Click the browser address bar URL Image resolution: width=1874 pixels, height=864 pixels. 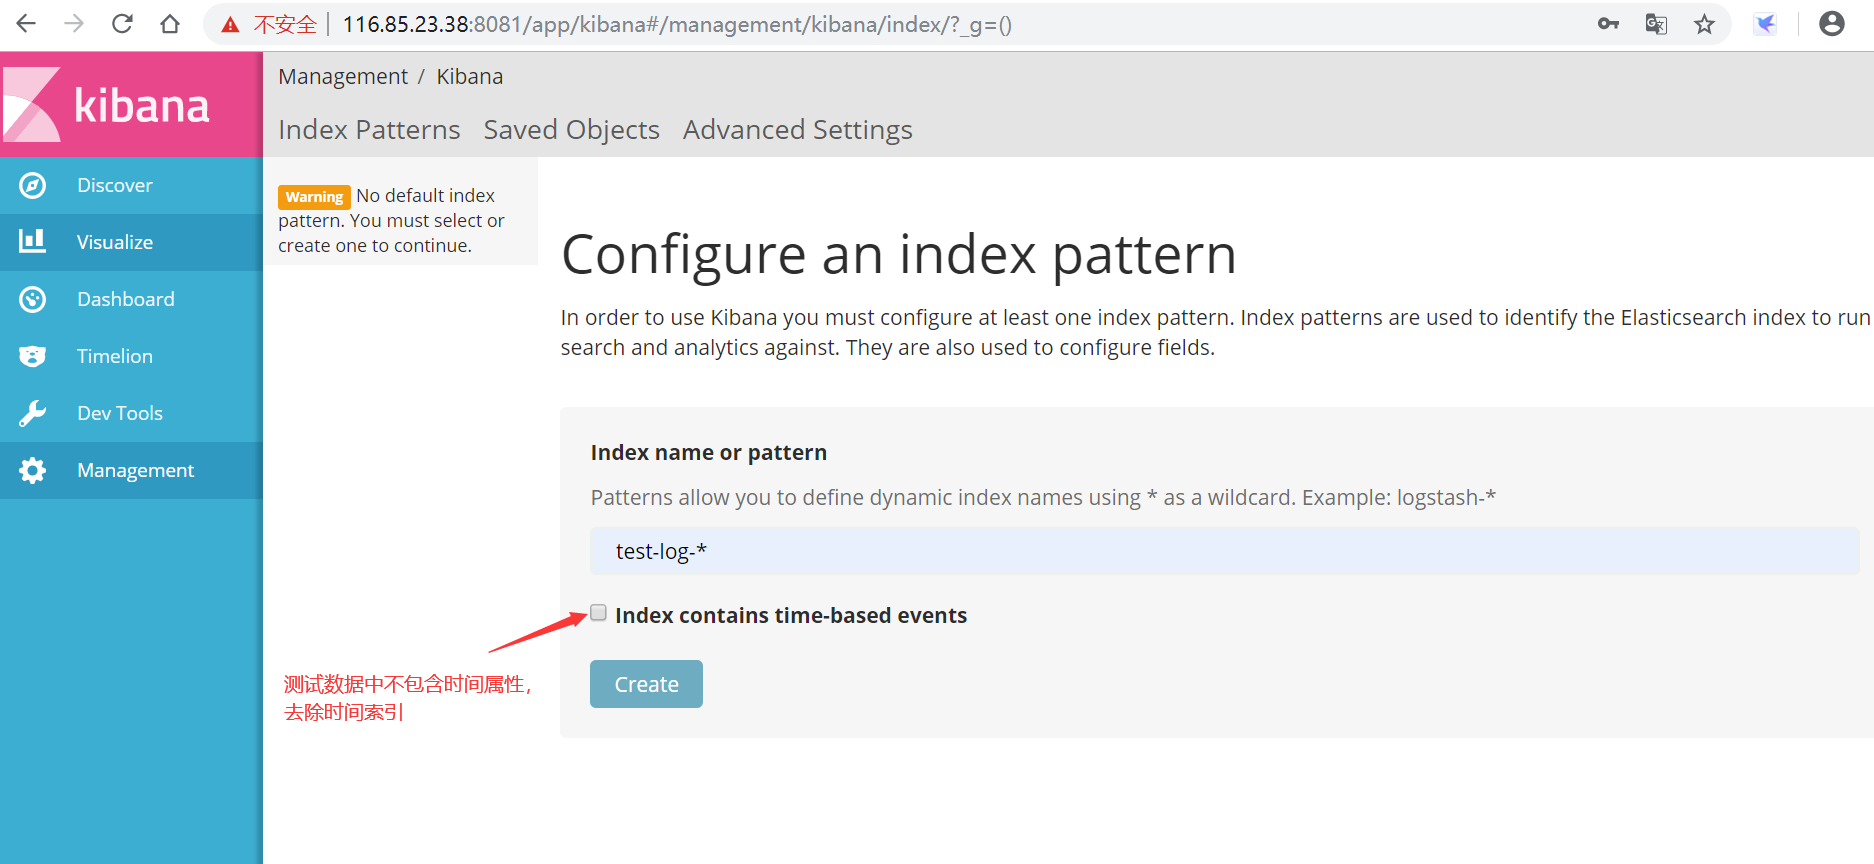click(677, 25)
